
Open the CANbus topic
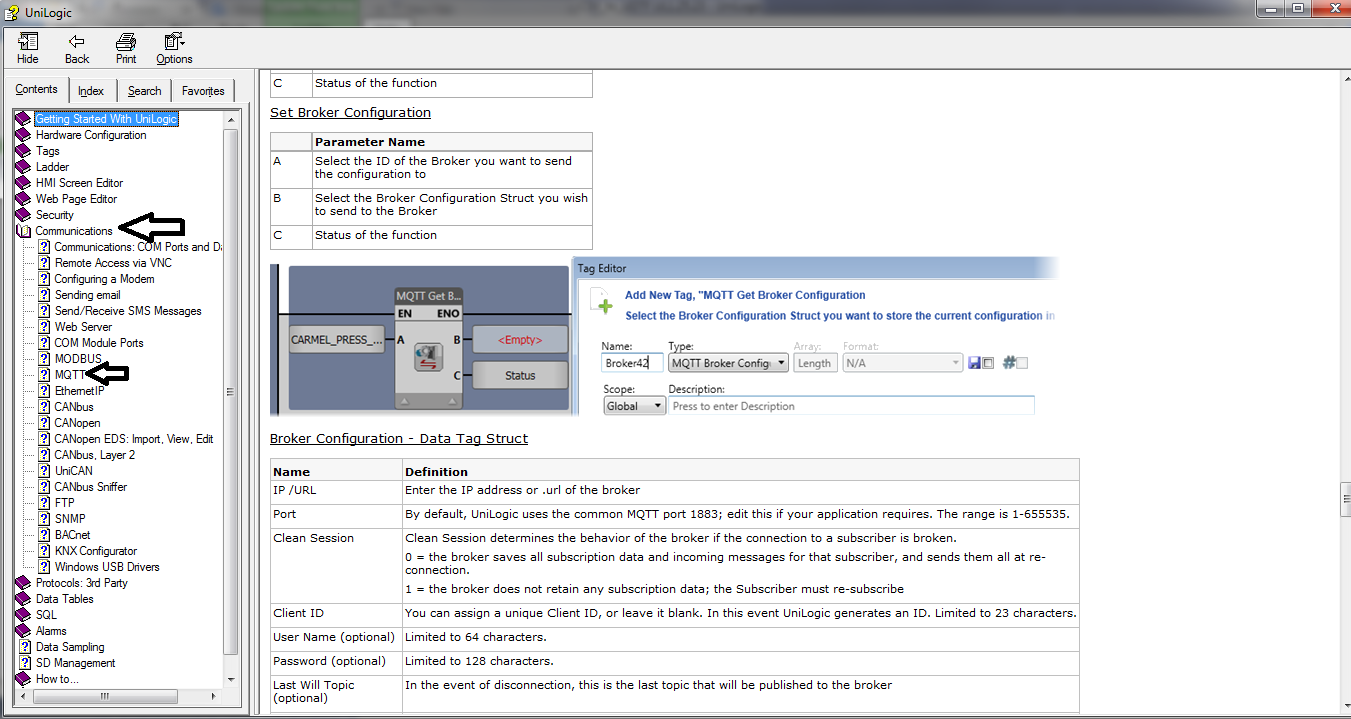[74, 407]
